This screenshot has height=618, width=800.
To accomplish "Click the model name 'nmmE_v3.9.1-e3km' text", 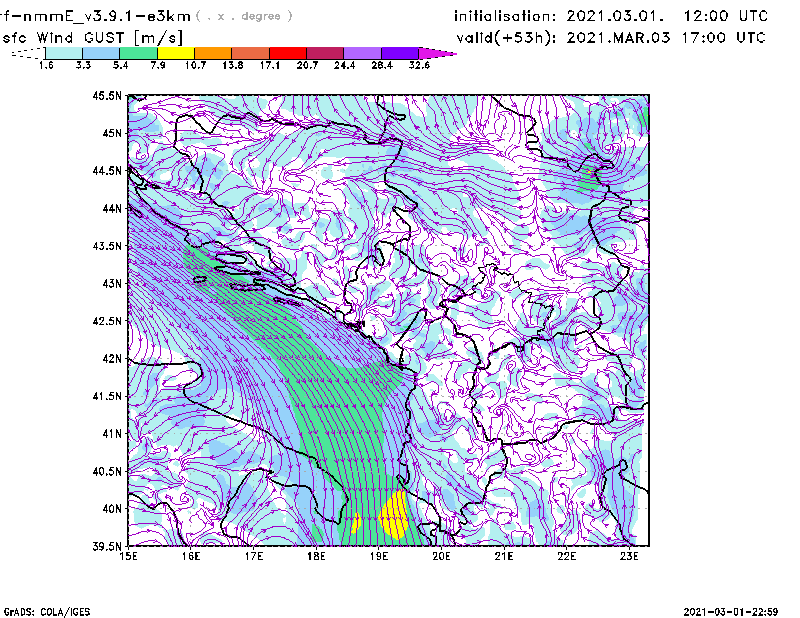I will pos(107,16).
